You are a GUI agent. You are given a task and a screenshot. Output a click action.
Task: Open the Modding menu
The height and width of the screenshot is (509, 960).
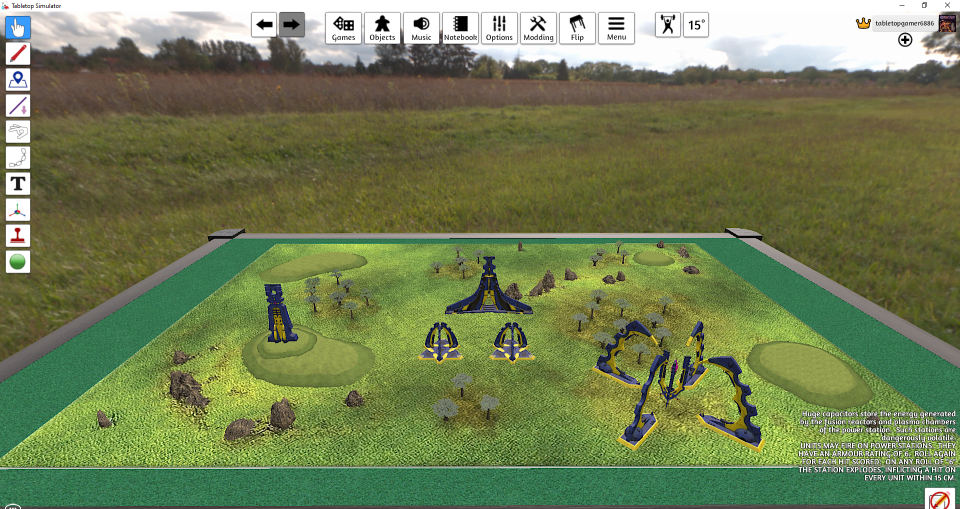pyautogui.click(x=539, y=28)
